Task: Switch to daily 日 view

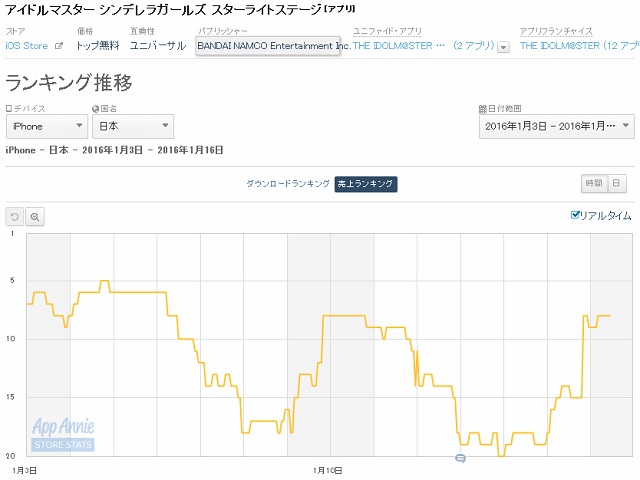Action: pos(617,183)
